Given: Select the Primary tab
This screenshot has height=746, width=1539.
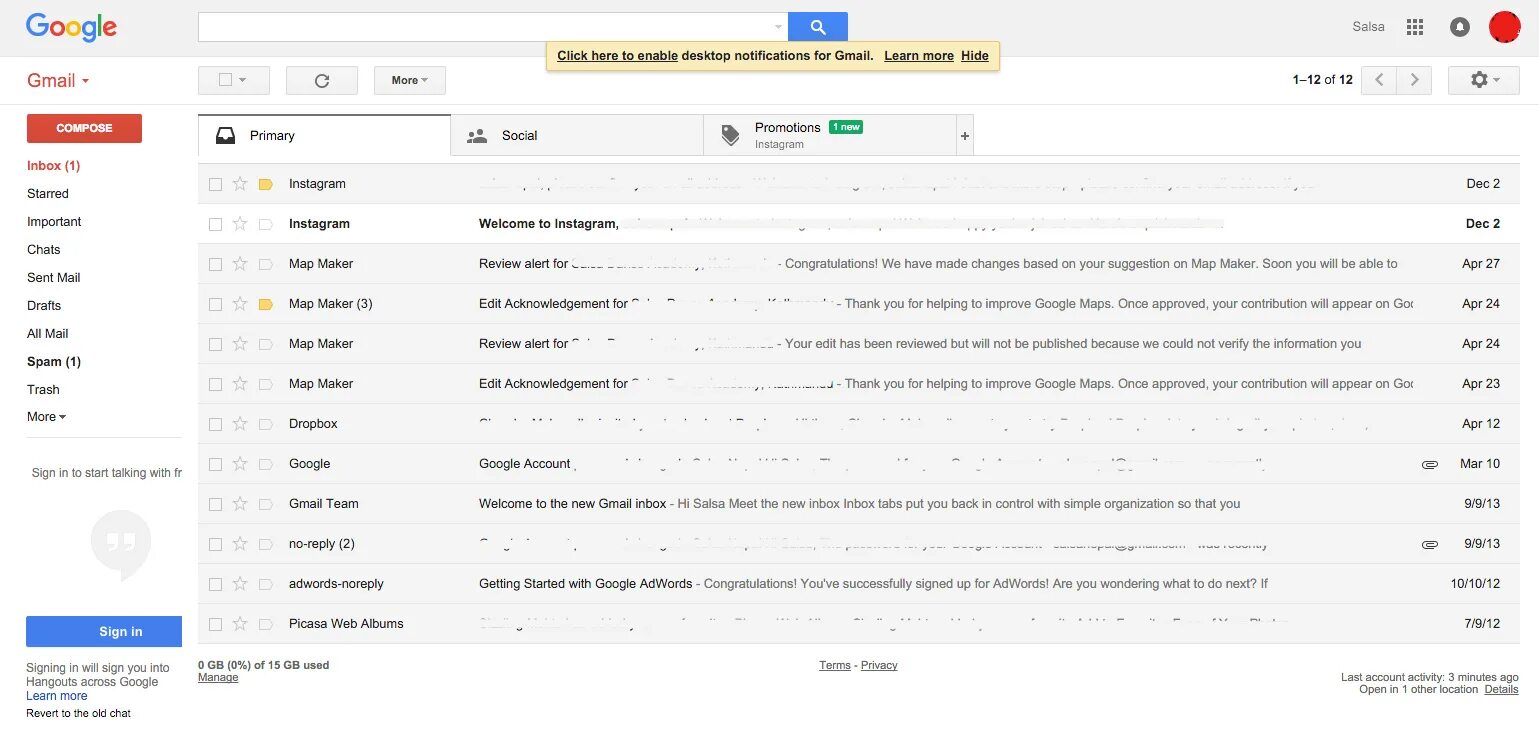Looking at the screenshot, I should (x=324, y=135).
